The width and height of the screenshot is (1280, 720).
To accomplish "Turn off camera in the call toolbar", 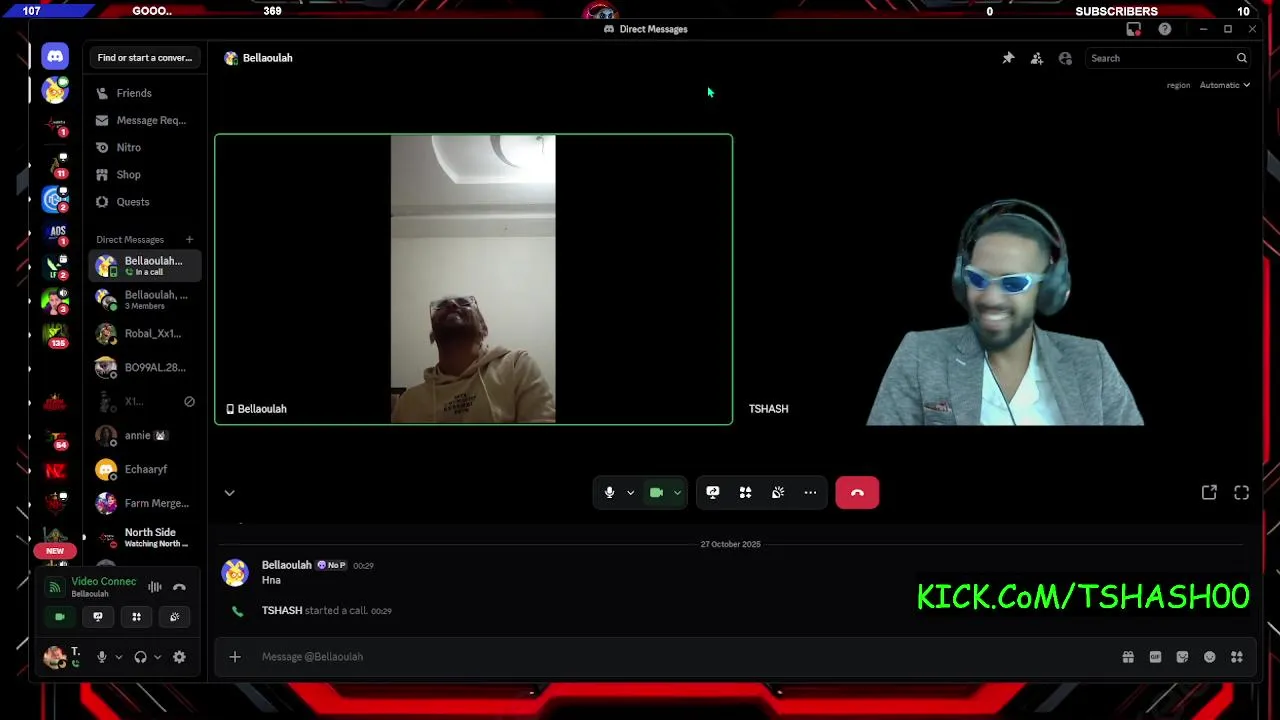I will 656,492.
